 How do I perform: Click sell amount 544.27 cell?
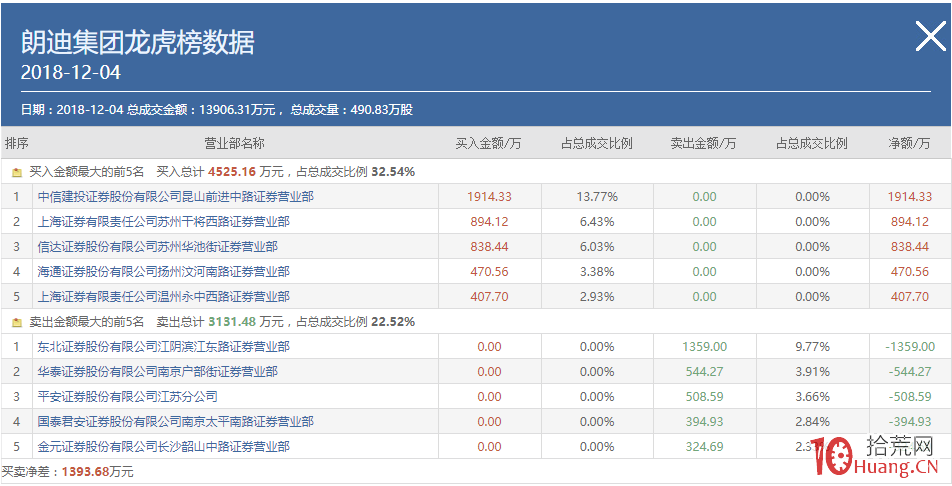pos(704,371)
